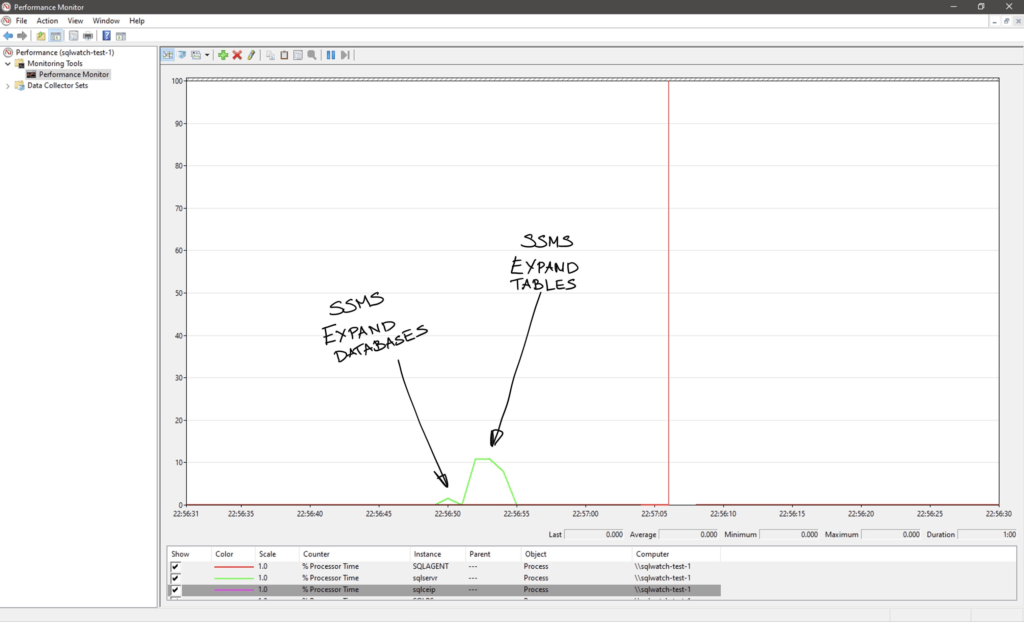This screenshot has height=622, width=1024.
Task: Click the Change Graph Type icon
Action: pyautogui.click(x=196, y=55)
